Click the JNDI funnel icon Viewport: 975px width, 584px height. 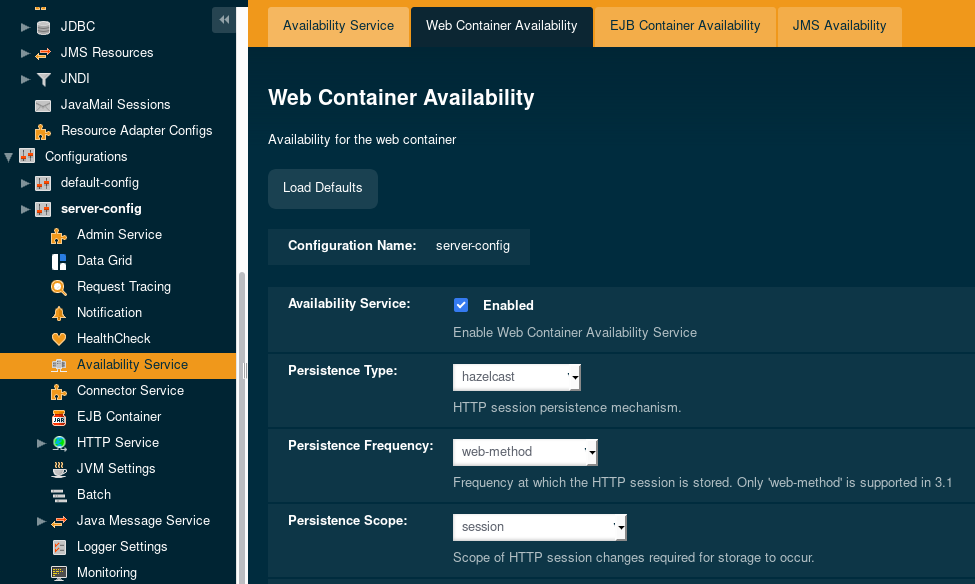[43, 79]
